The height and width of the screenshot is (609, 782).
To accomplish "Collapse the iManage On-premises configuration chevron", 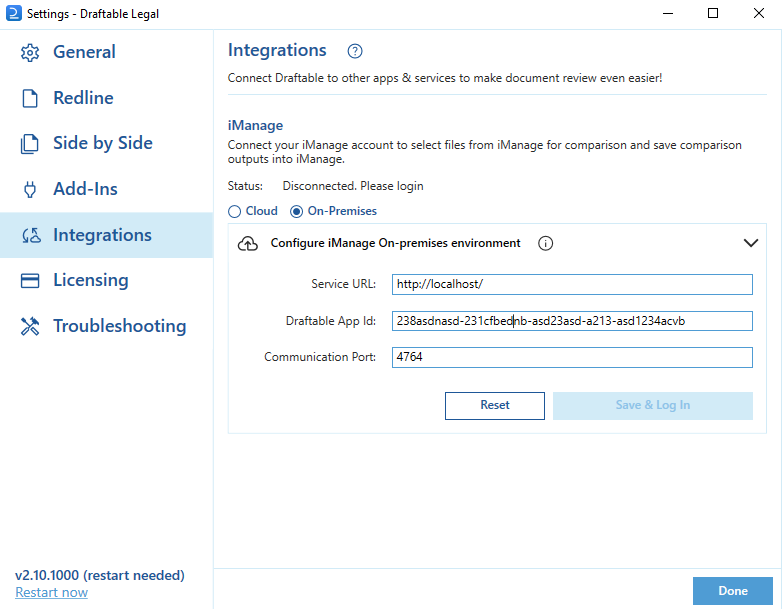I will (x=751, y=243).
